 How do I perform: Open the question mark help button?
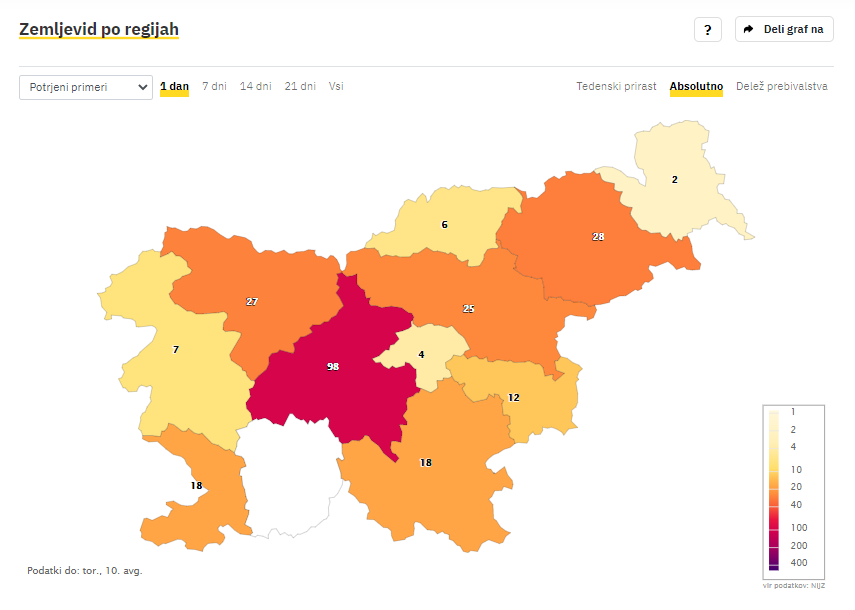707,29
